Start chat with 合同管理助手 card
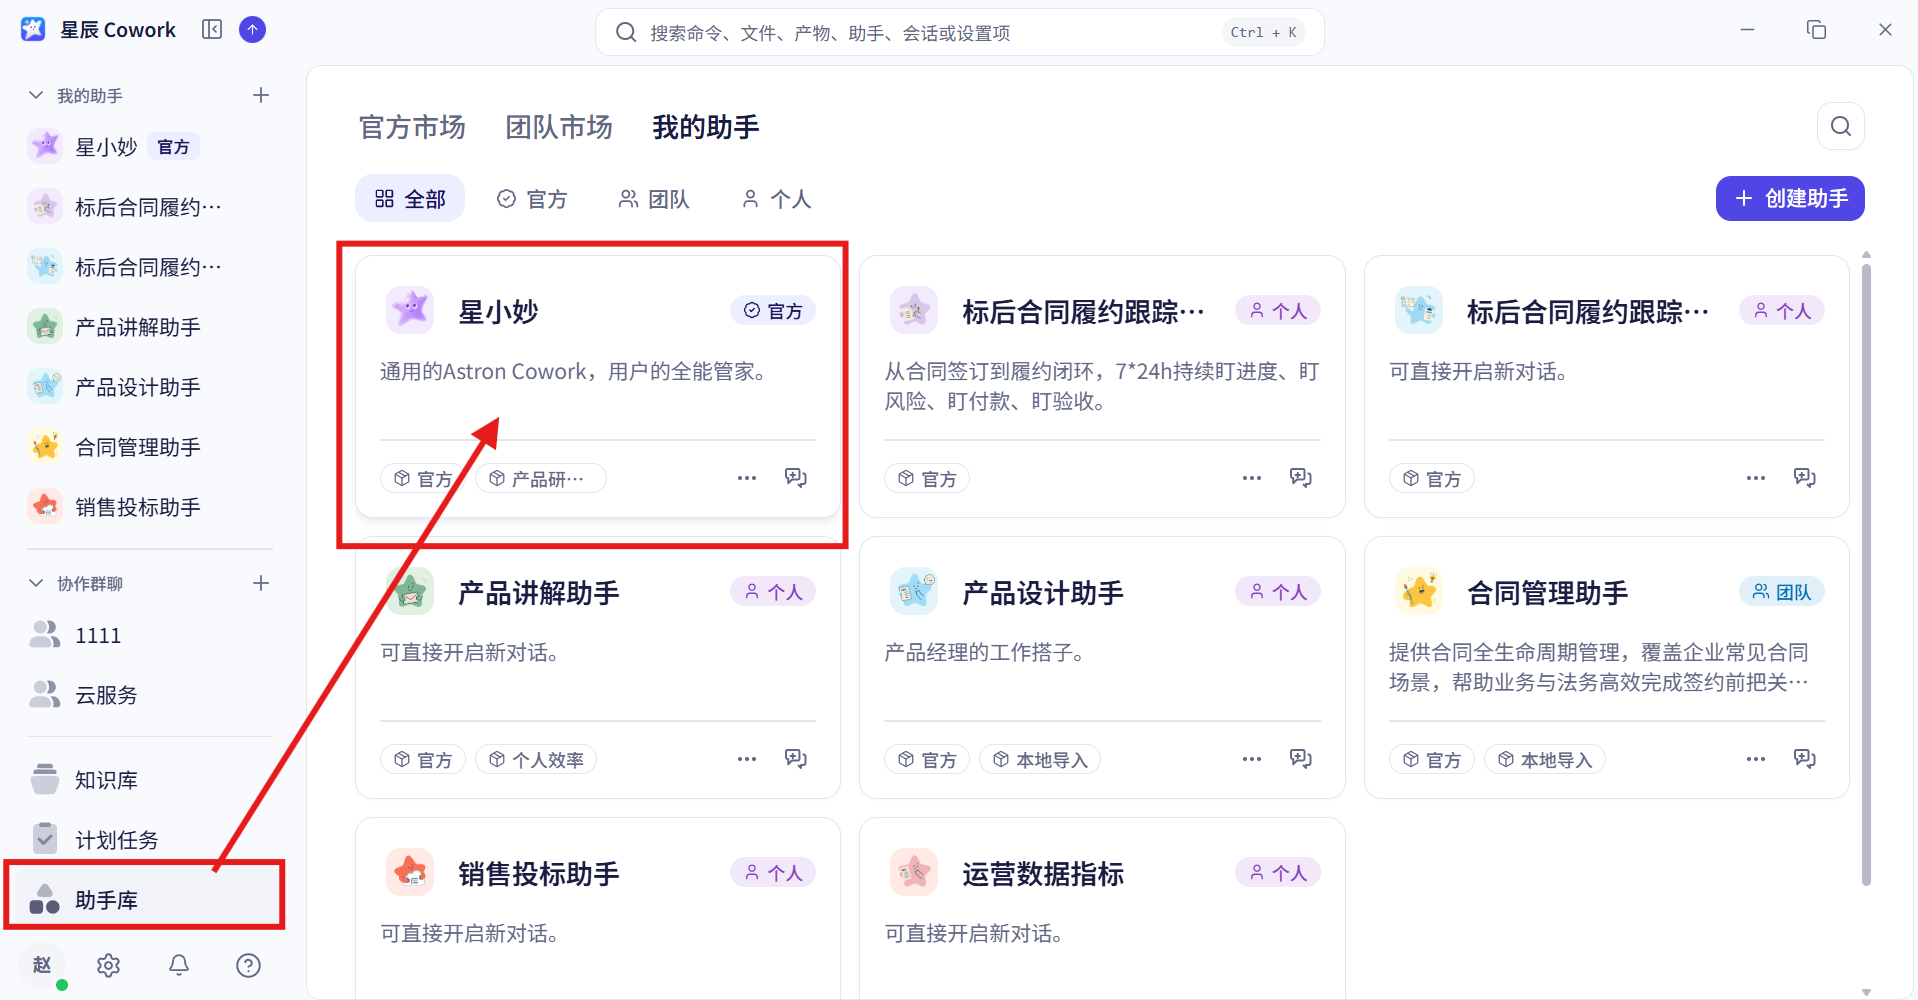The width and height of the screenshot is (1918, 1000). coord(1805,759)
